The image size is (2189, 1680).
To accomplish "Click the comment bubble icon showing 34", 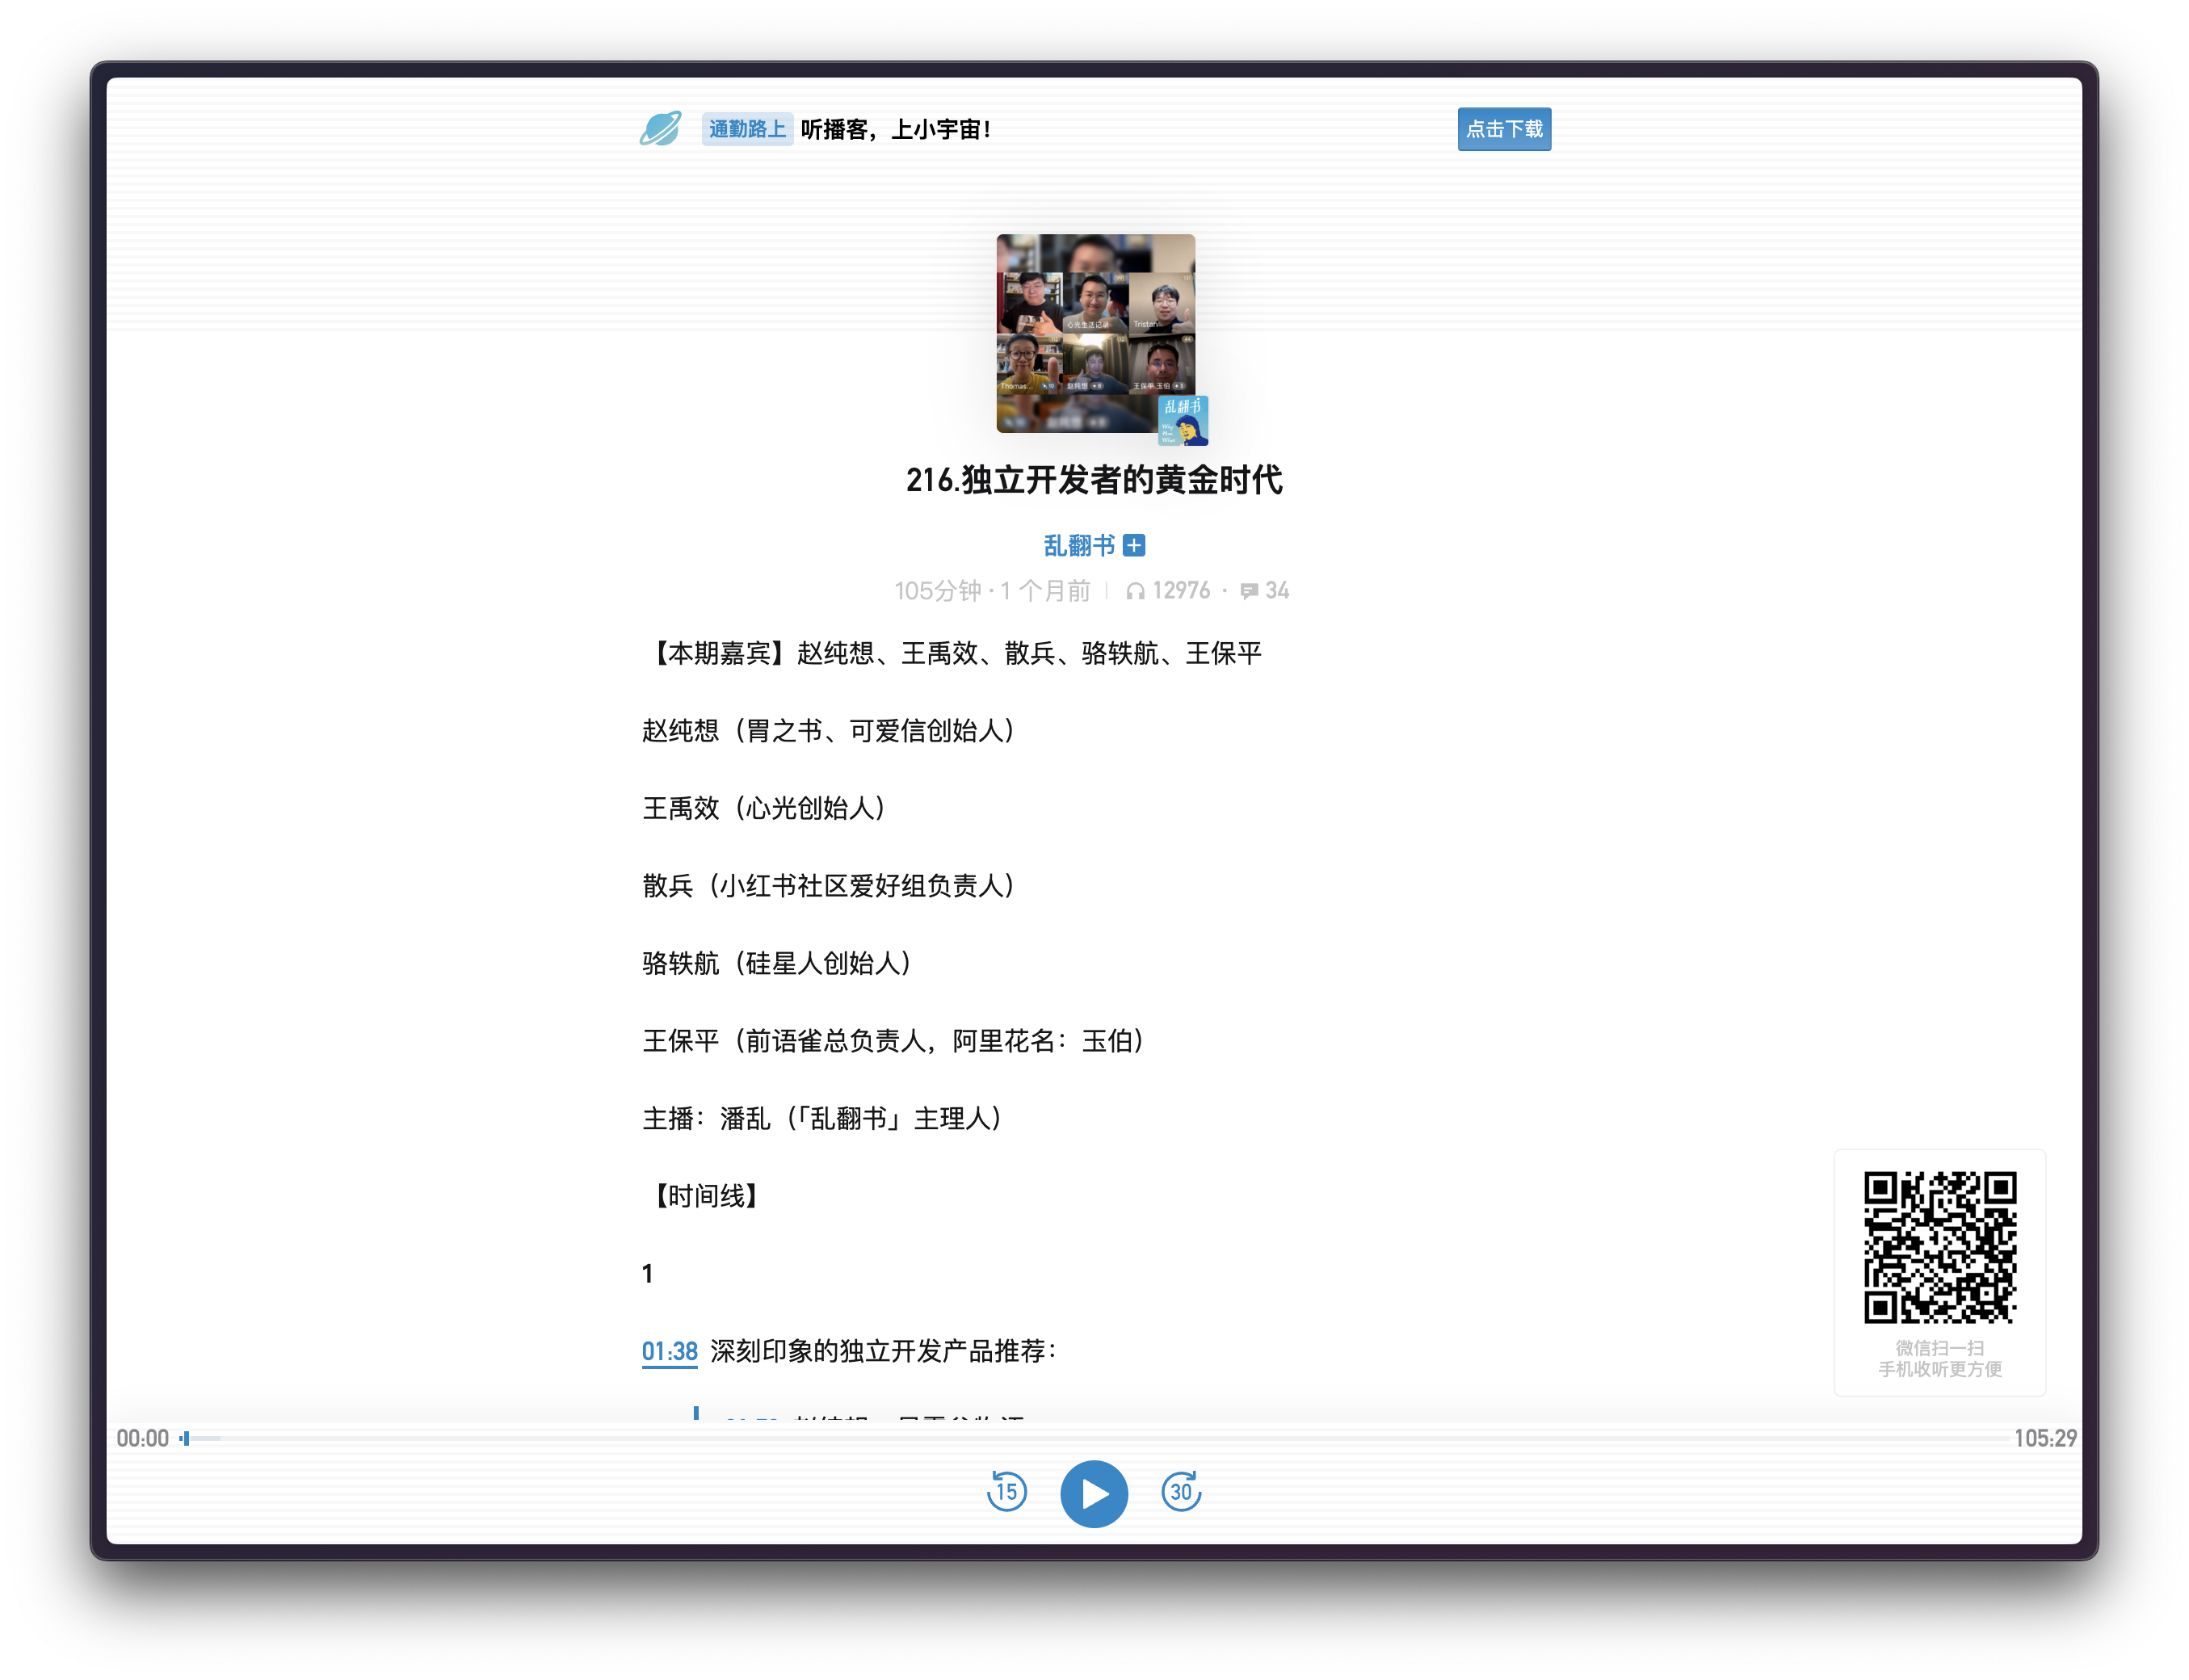I will point(1249,591).
